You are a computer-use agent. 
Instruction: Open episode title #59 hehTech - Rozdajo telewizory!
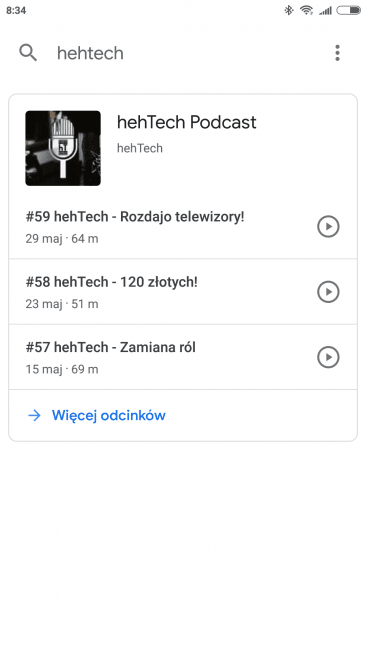click(135, 217)
